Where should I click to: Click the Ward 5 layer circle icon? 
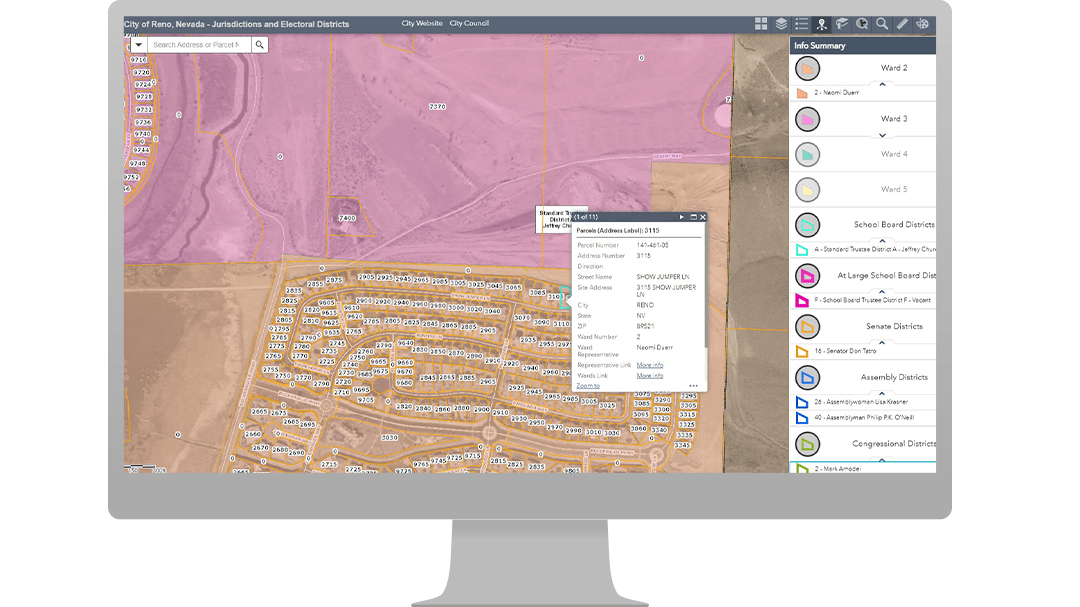point(807,189)
